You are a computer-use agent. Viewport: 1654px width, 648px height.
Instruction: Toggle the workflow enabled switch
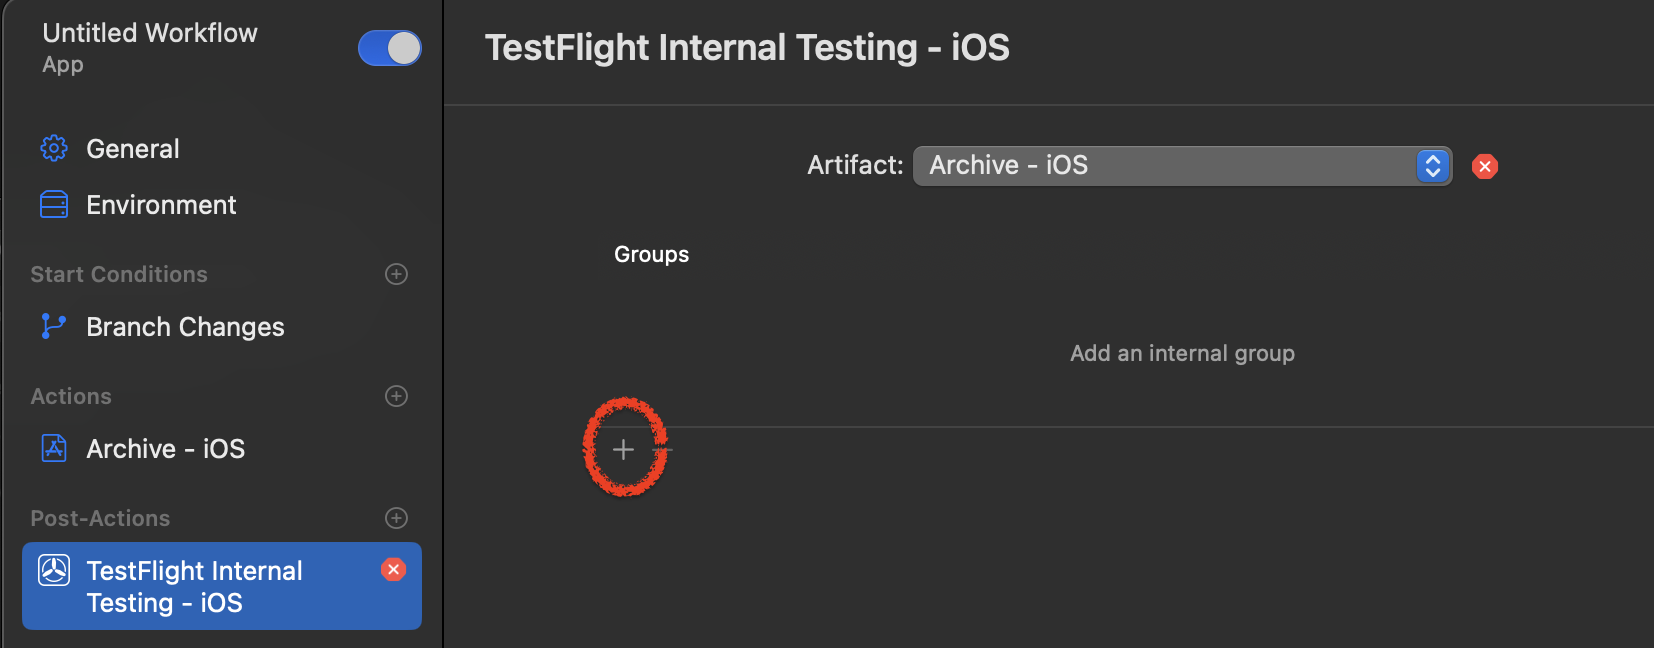390,48
